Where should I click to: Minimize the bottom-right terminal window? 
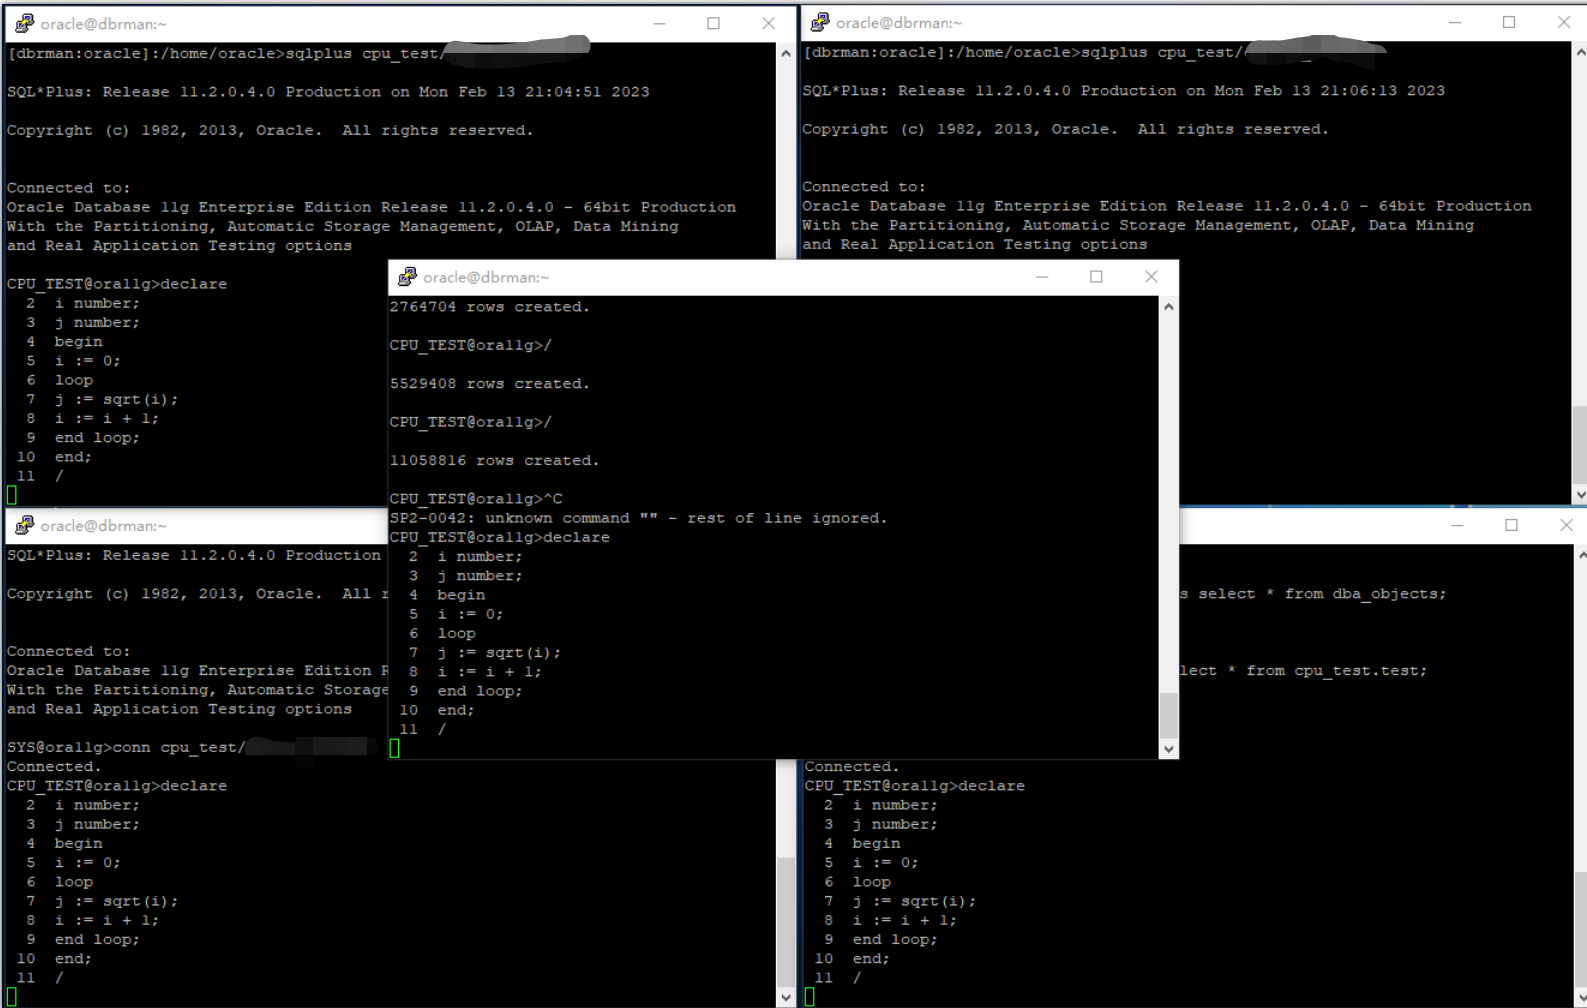point(1457,525)
